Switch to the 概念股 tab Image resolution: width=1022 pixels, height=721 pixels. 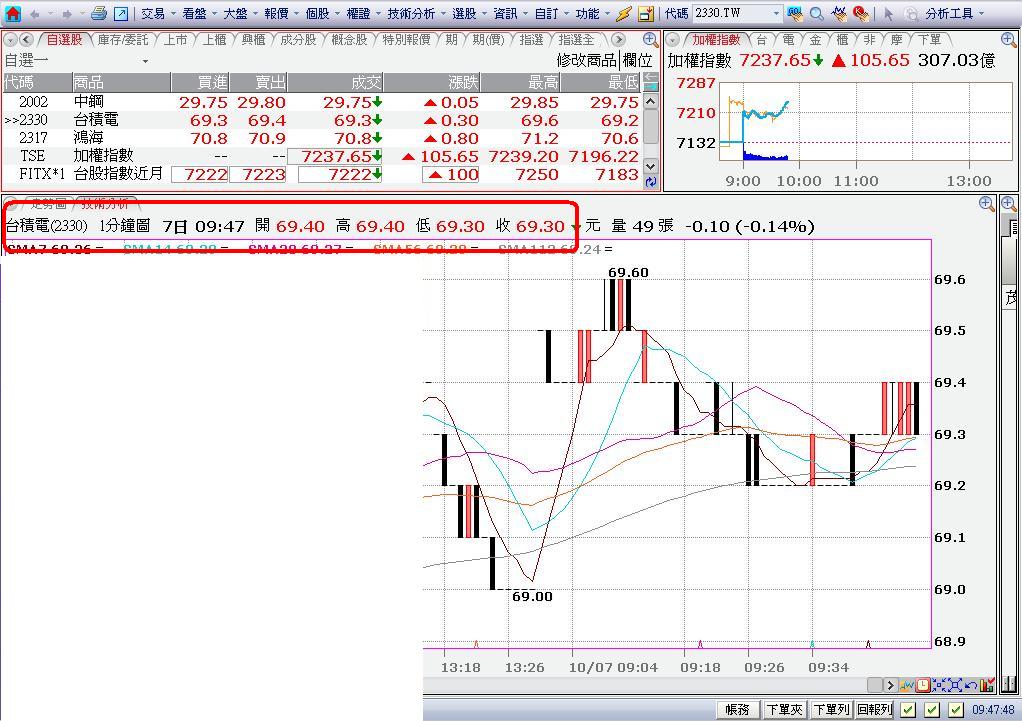pos(349,40)
